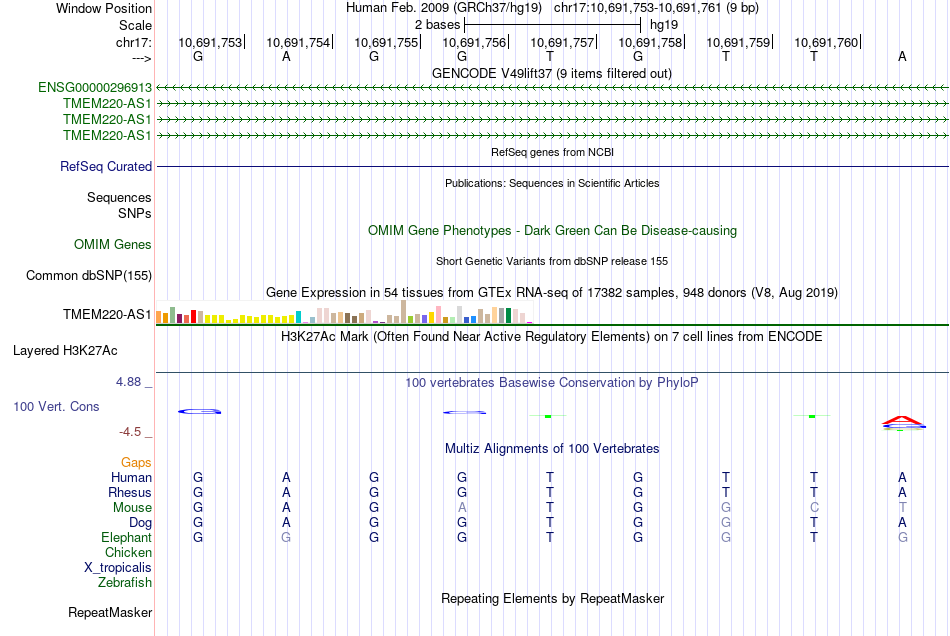Click the -4.5 PhyloP lower limit value
The width and height of the screenshot is (950, 636).
click(x=130, y=432)
